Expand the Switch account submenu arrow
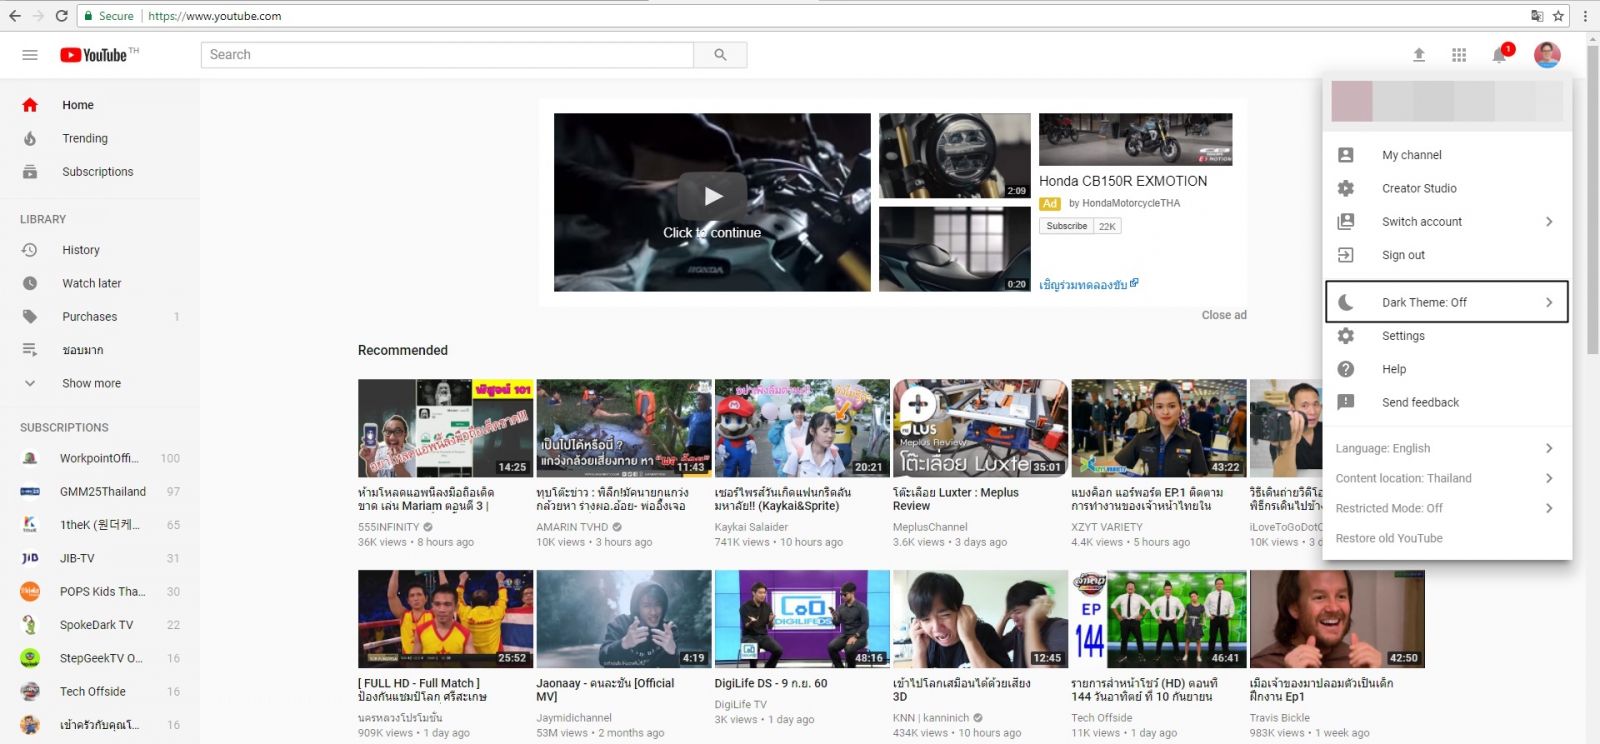 [x=1549, y=222]
